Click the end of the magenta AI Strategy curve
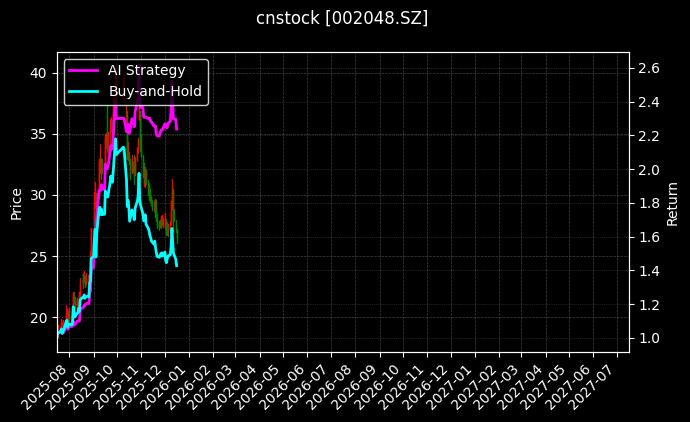This screenshot has height=422, width=690. tap(177, 129)
